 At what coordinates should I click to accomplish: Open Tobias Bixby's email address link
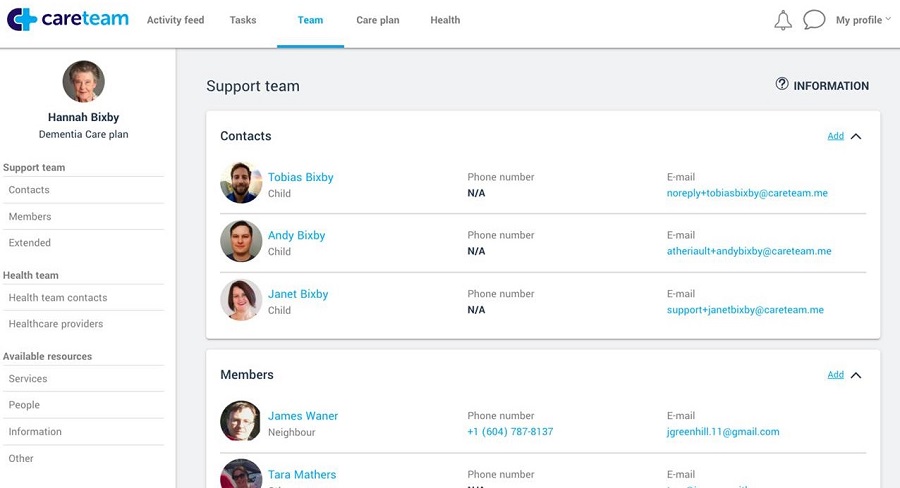click(x=747, y=193)
